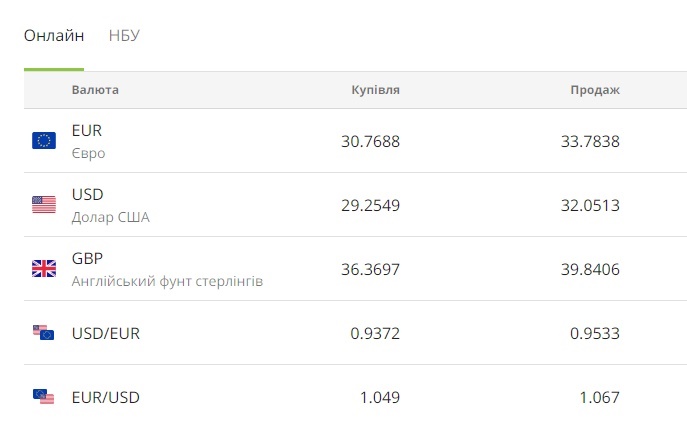This screenshot has height=421, width=687.
Task: Click the EUR buy rate 30.7688
Action: [x=370, y=141]
